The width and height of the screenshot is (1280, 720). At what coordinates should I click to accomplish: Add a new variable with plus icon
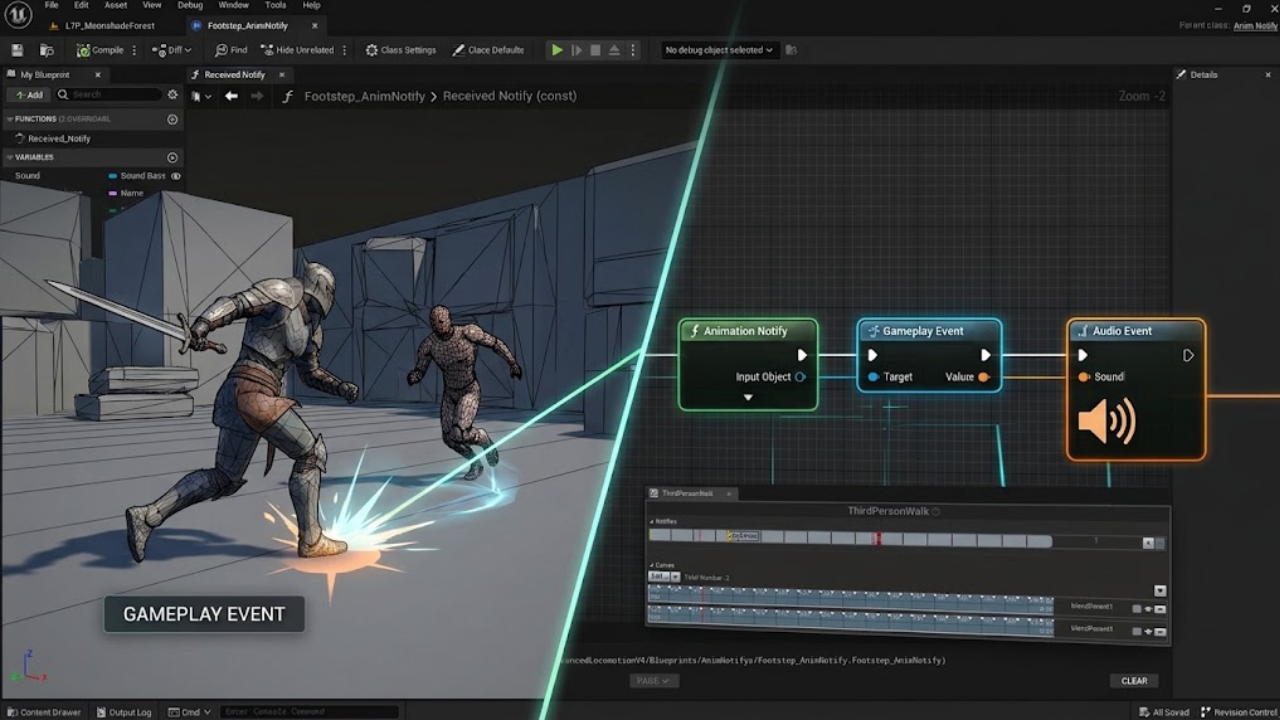point(172,157)
